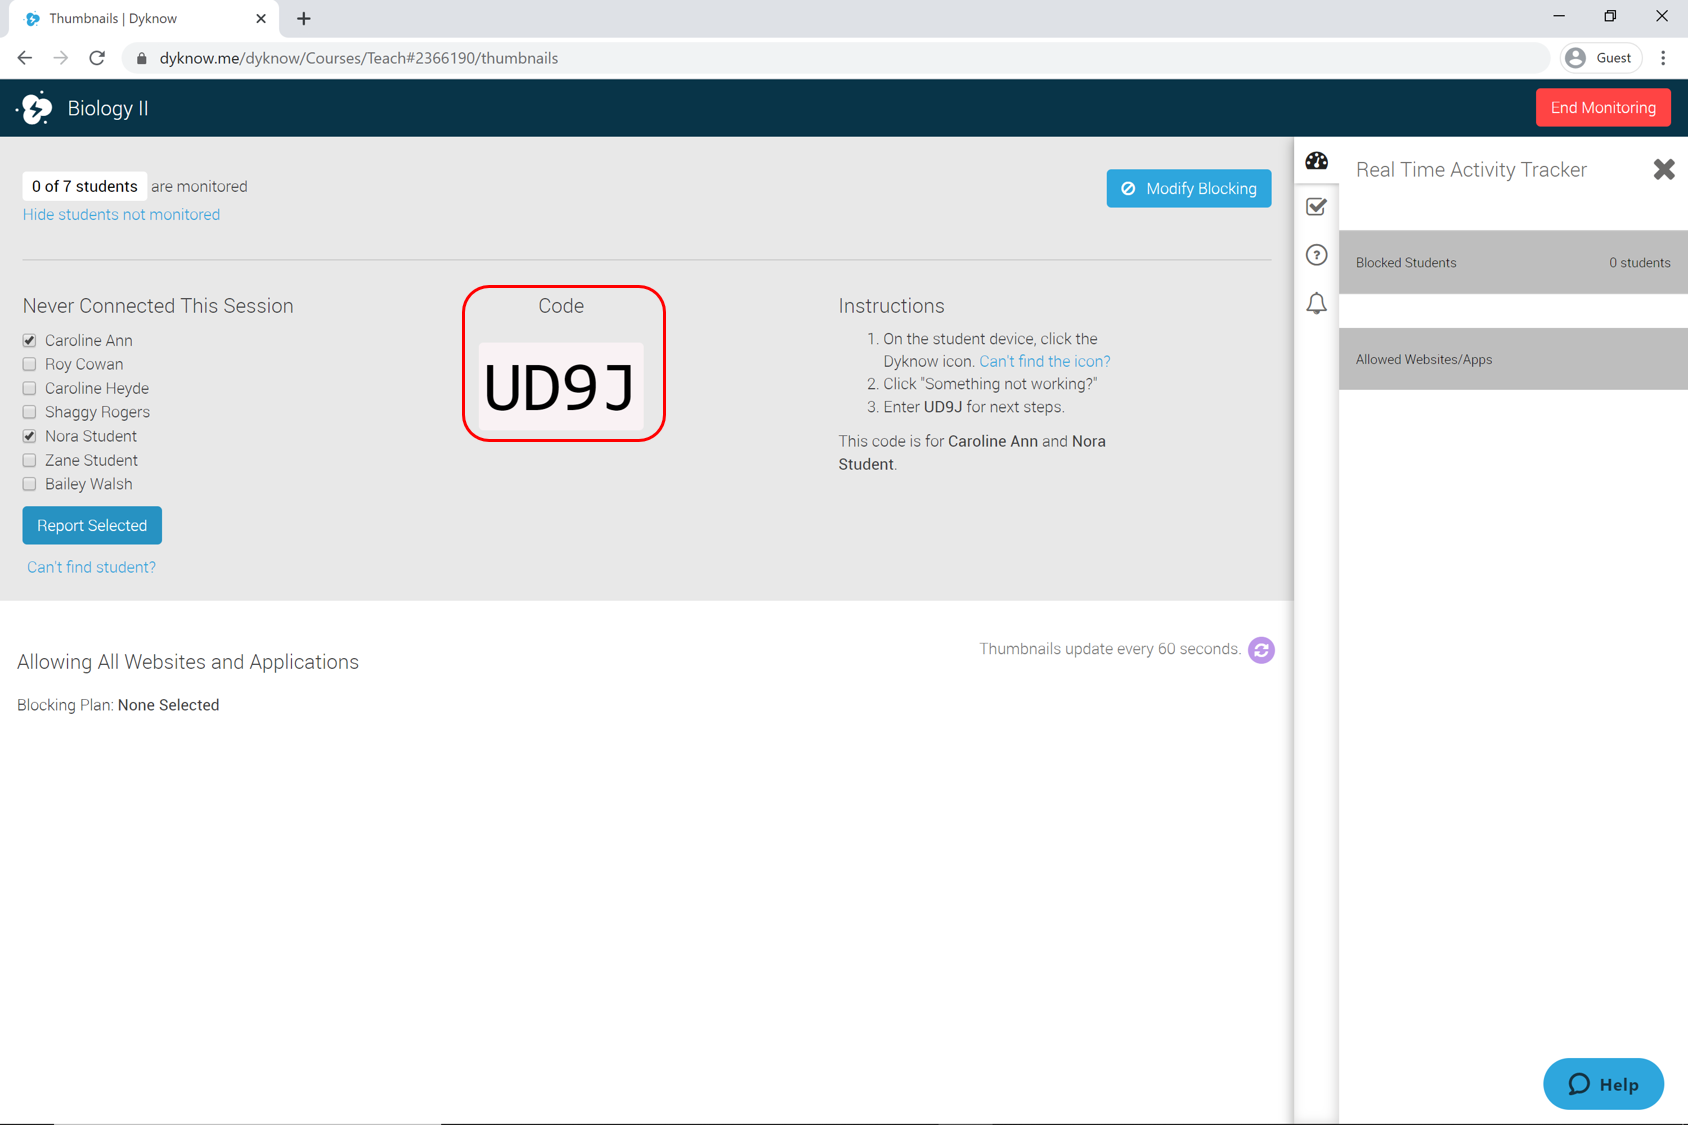
Task: Click the Dyknow logo icon
Action: [36, 108]
